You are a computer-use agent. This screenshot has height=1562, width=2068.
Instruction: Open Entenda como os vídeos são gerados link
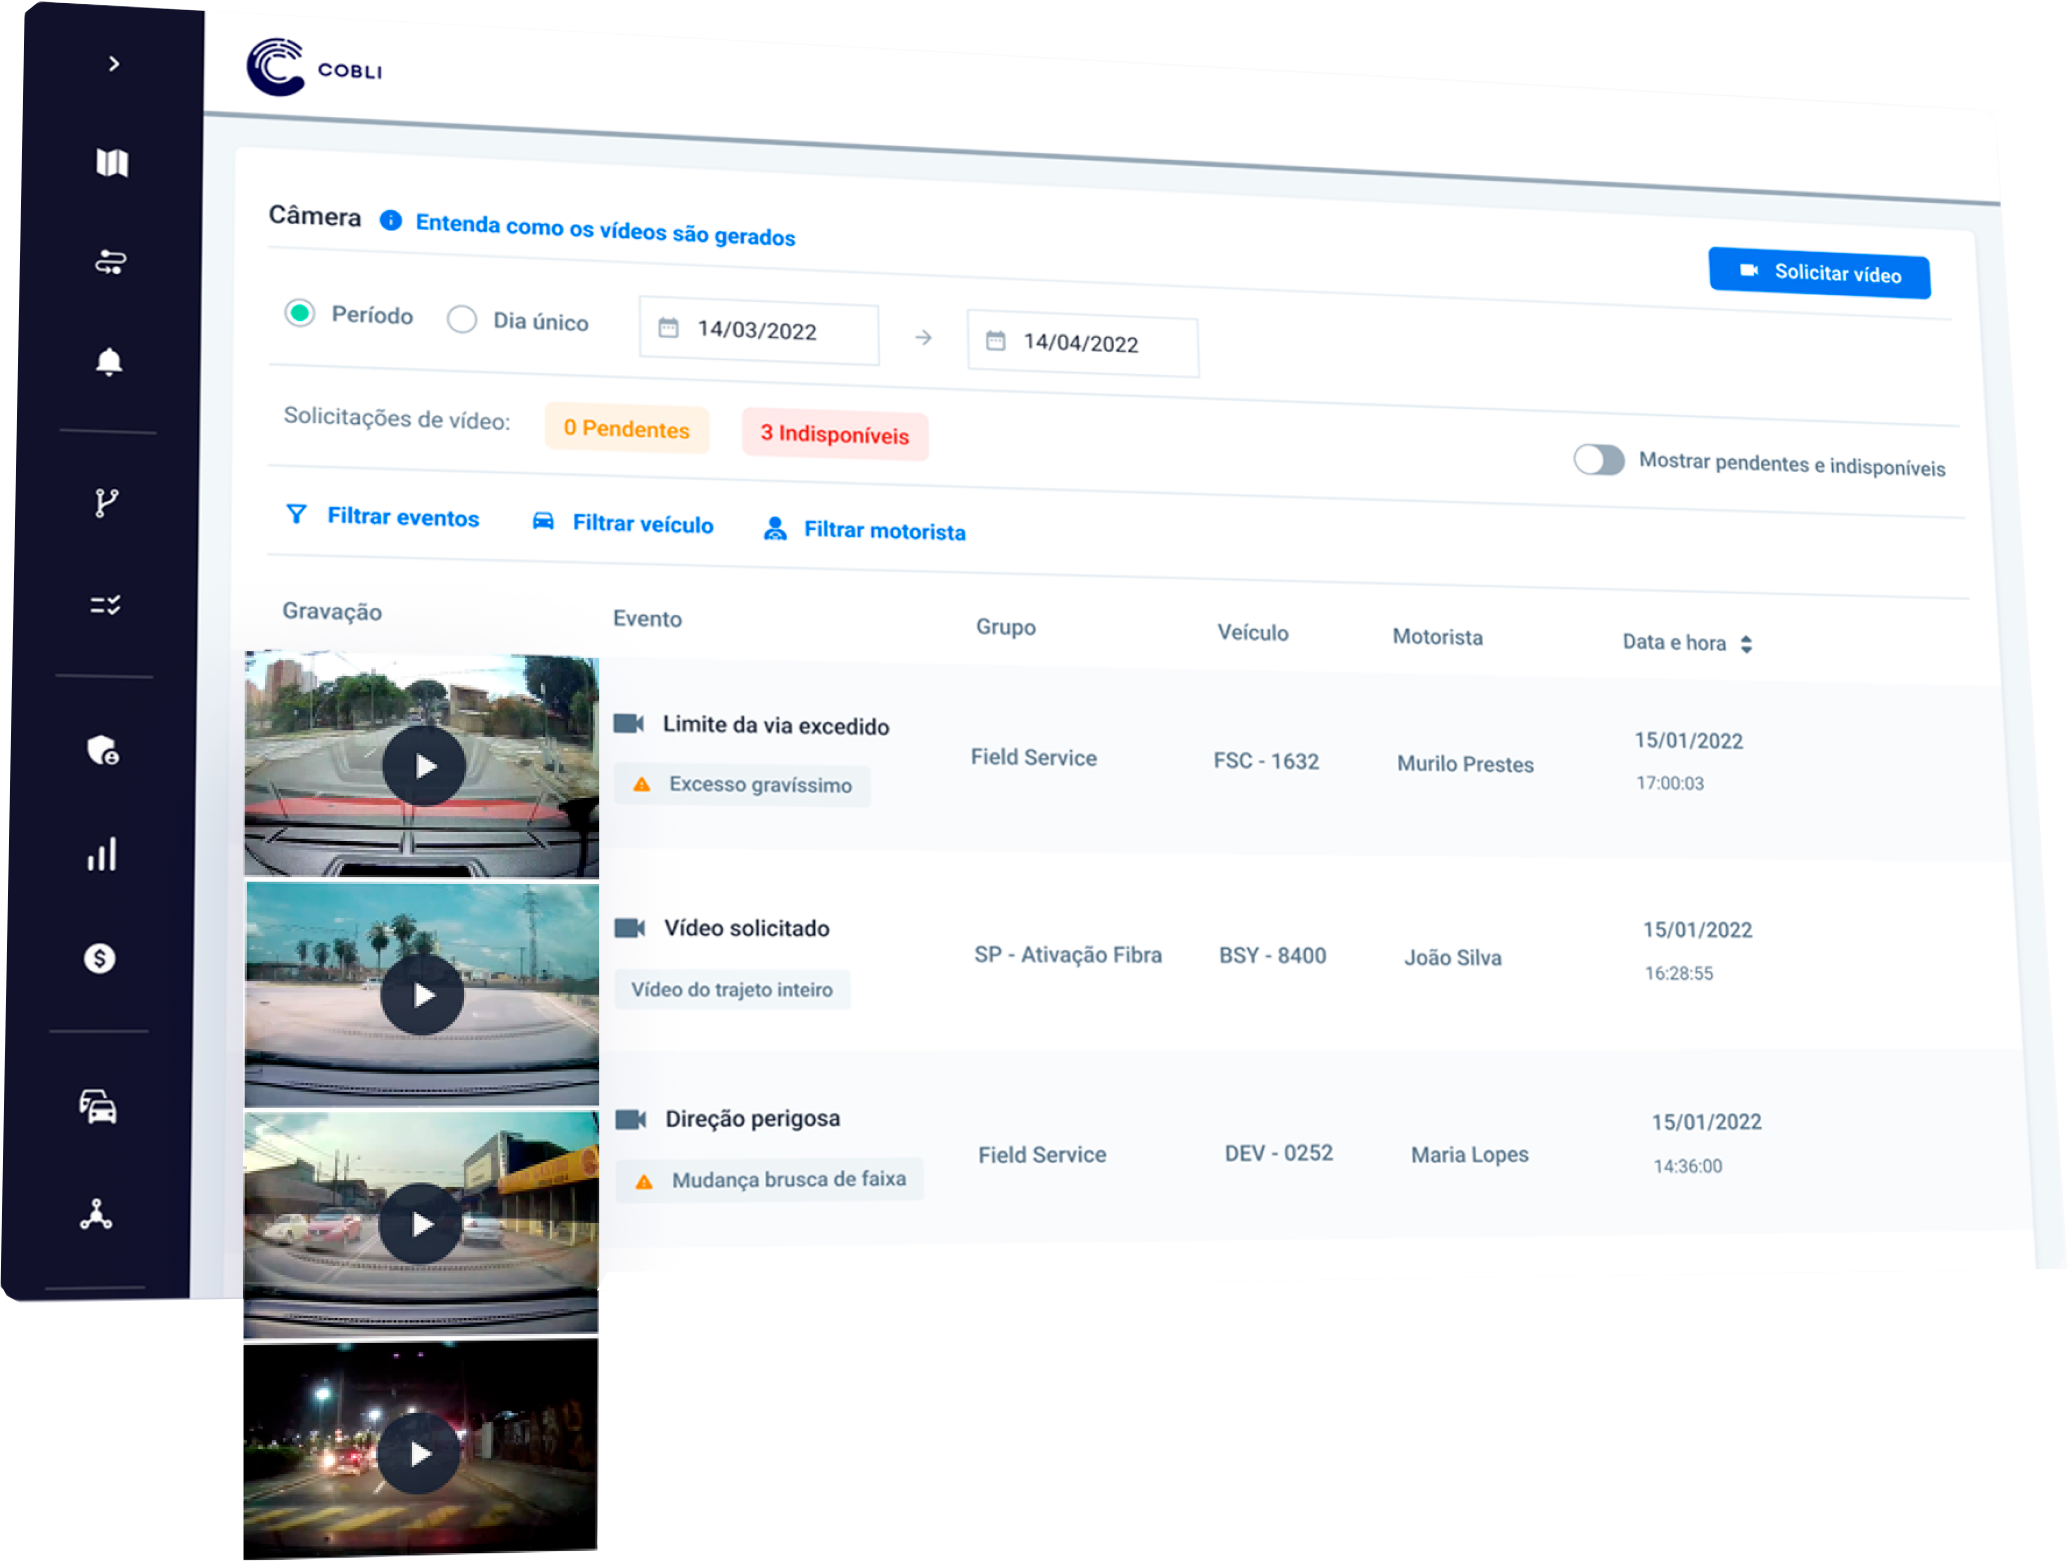pyautogui.click(x=605, y=230)
